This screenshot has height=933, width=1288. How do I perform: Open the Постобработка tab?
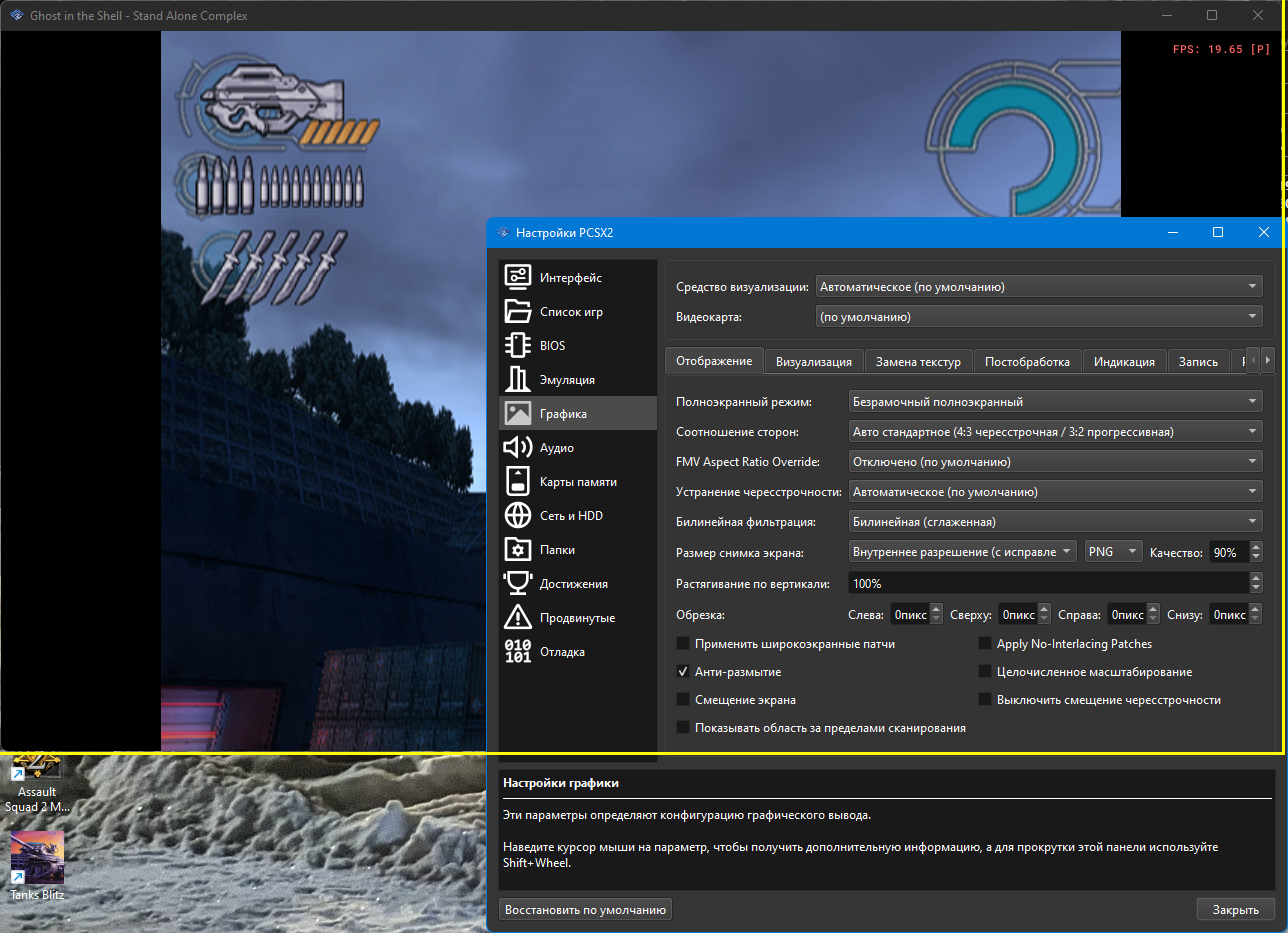coord(1027,362)
